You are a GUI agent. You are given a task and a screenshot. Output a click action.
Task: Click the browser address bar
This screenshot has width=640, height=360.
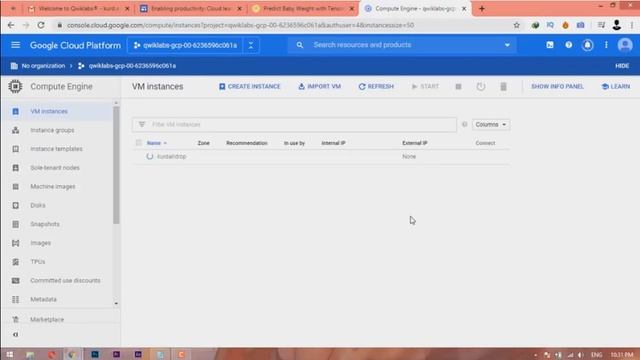[286, 25]
